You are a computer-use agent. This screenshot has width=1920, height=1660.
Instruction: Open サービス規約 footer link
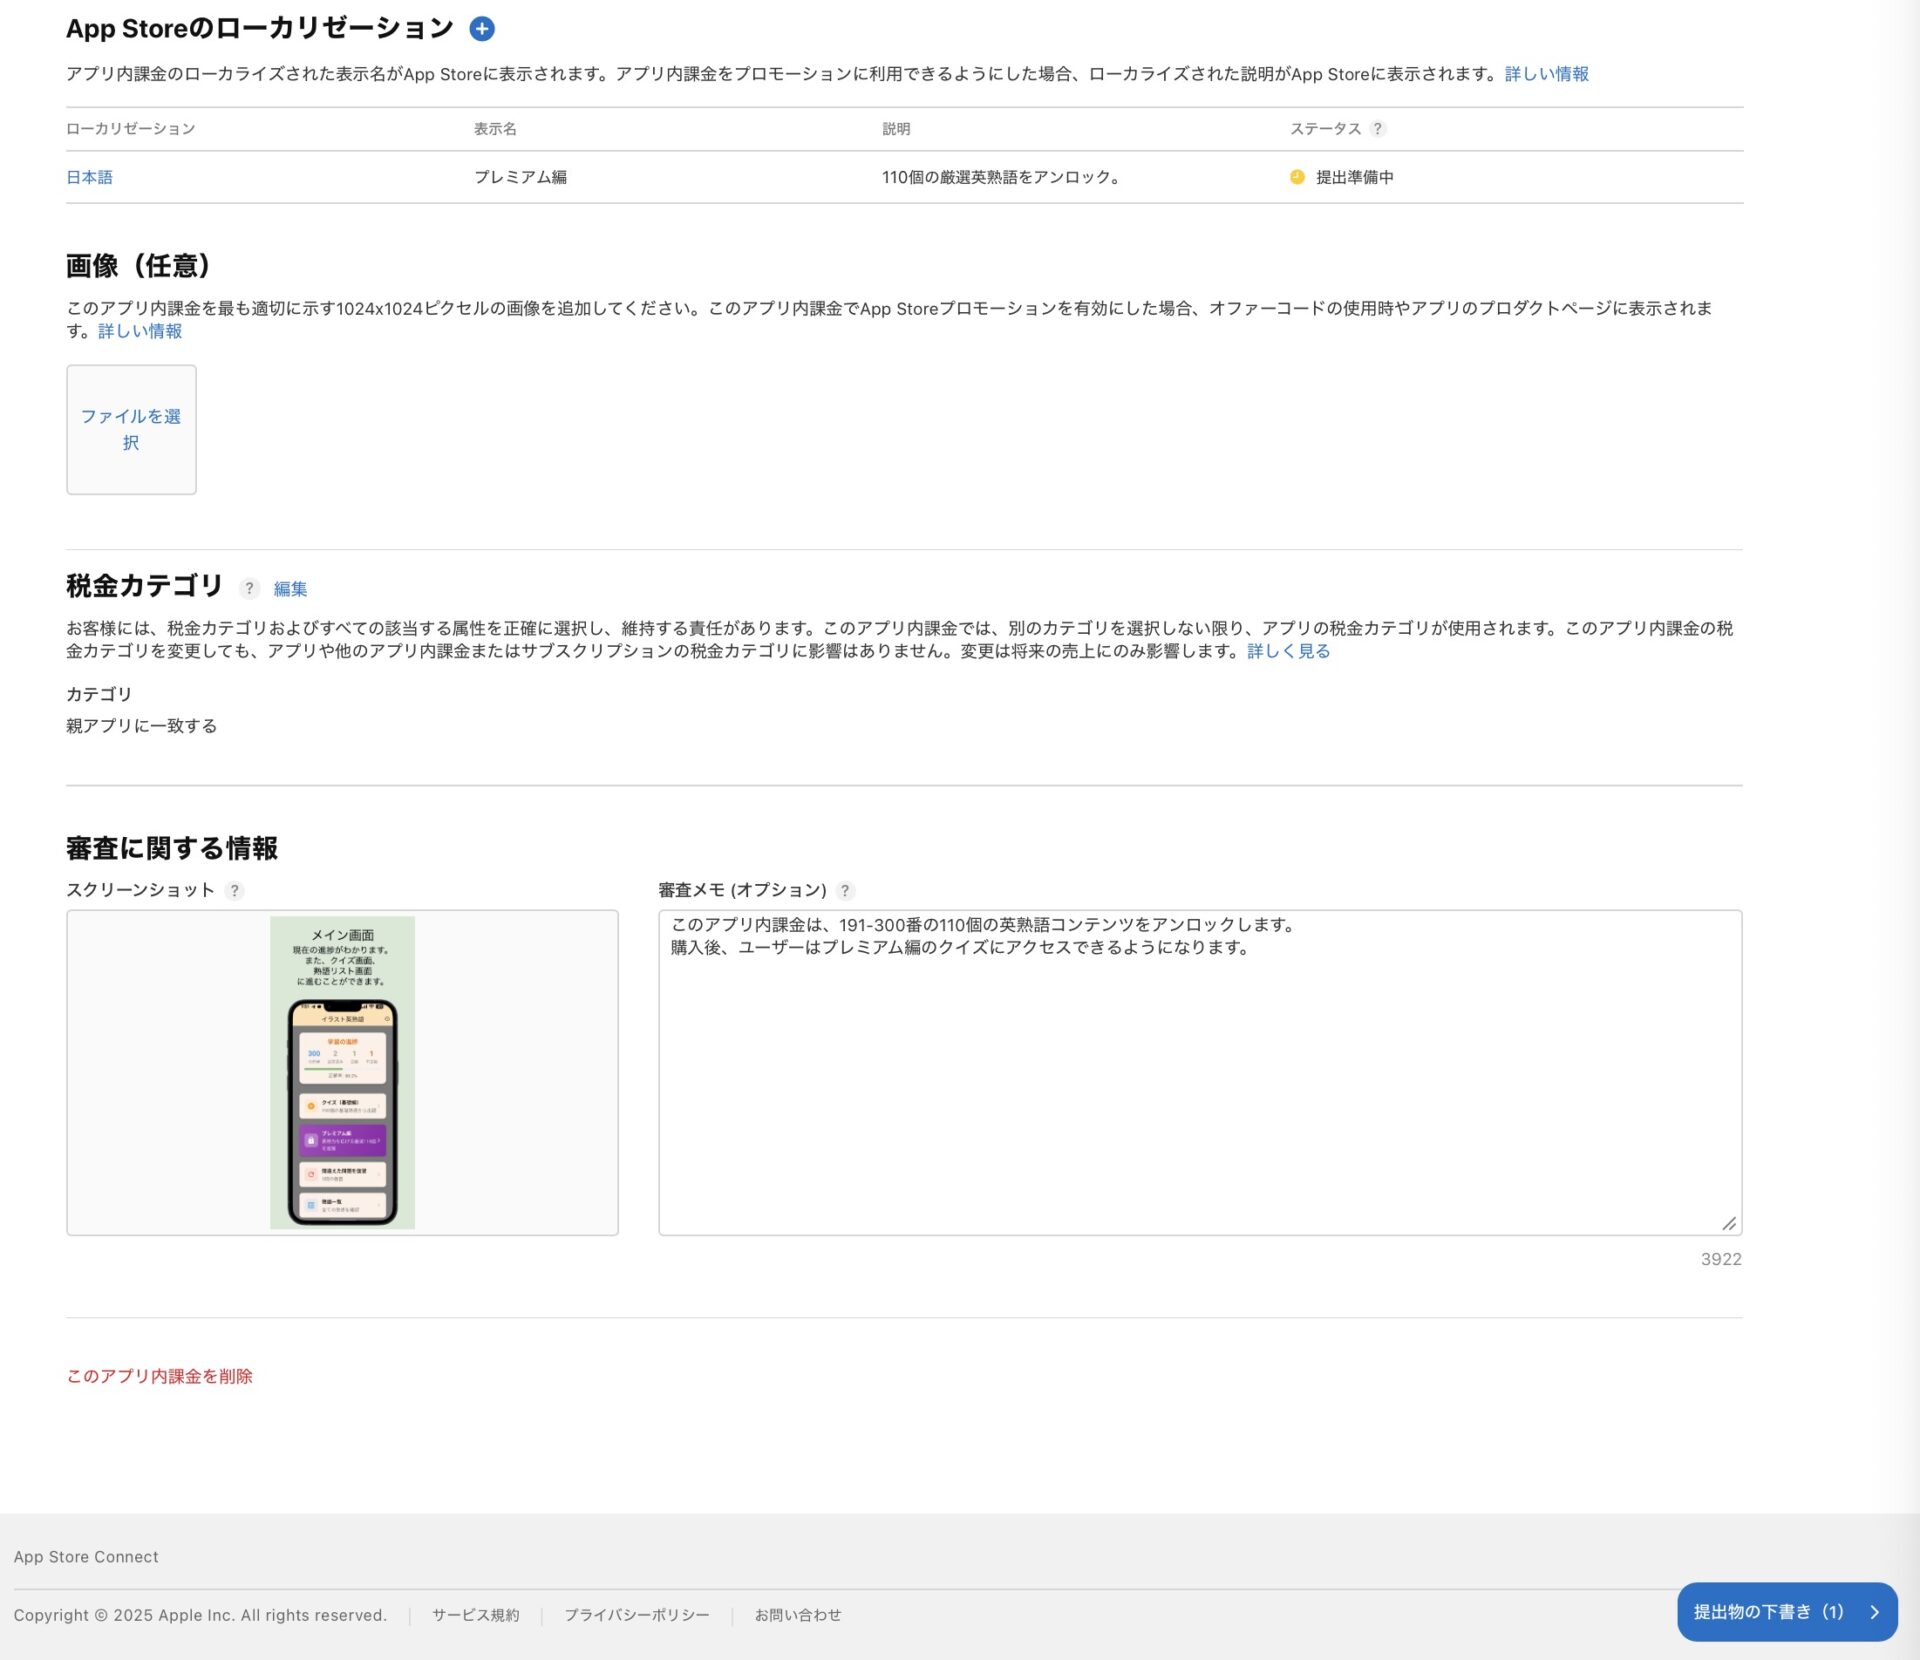[x=475, y=1615]
